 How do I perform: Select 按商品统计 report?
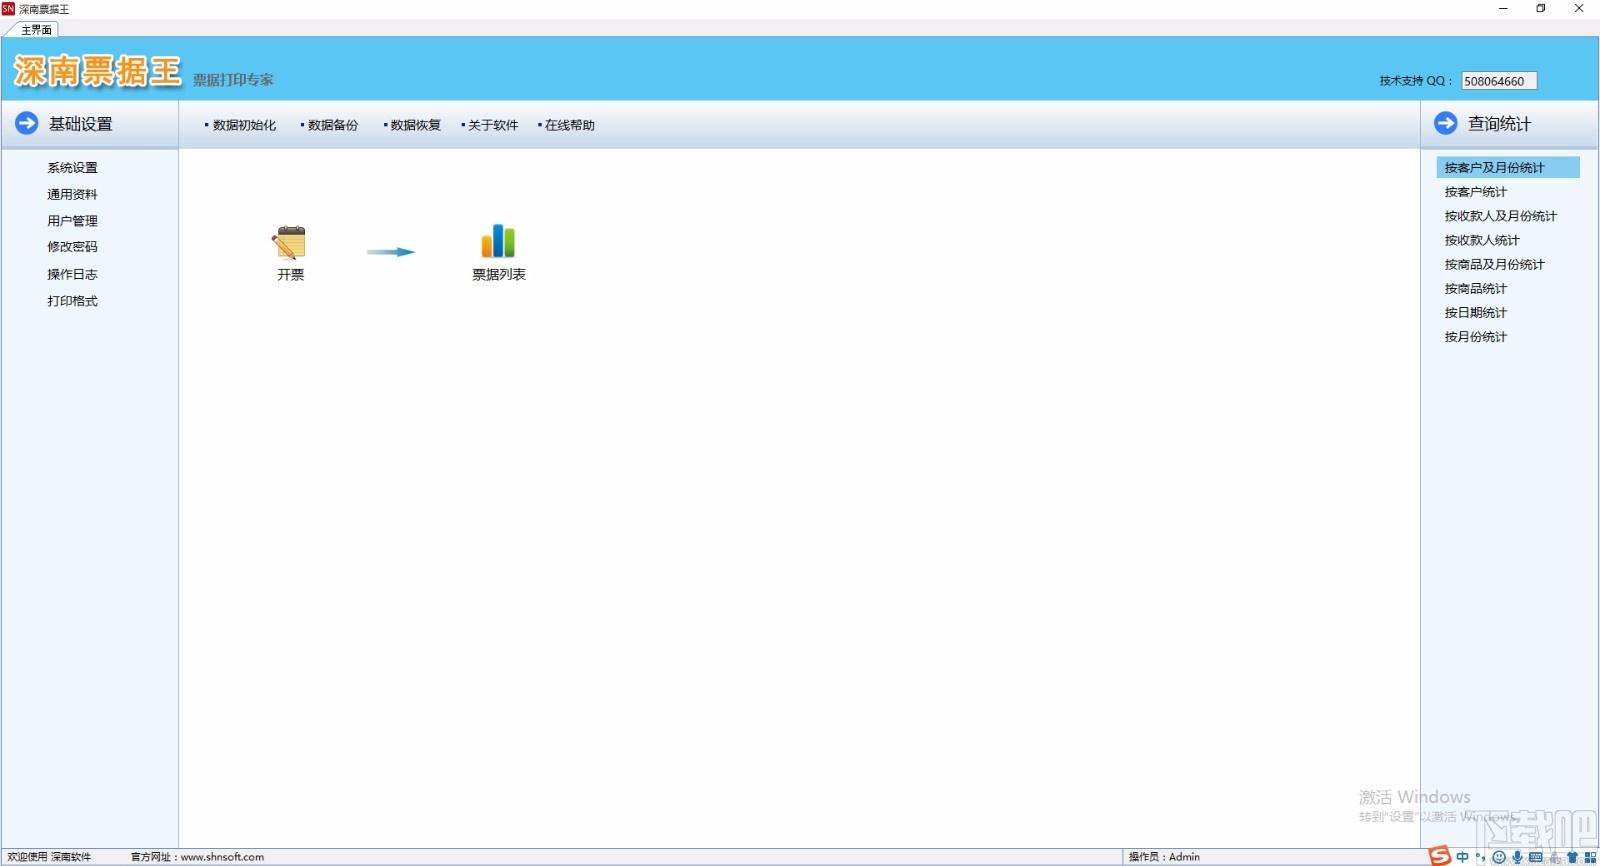click(x=1475, y=288)
